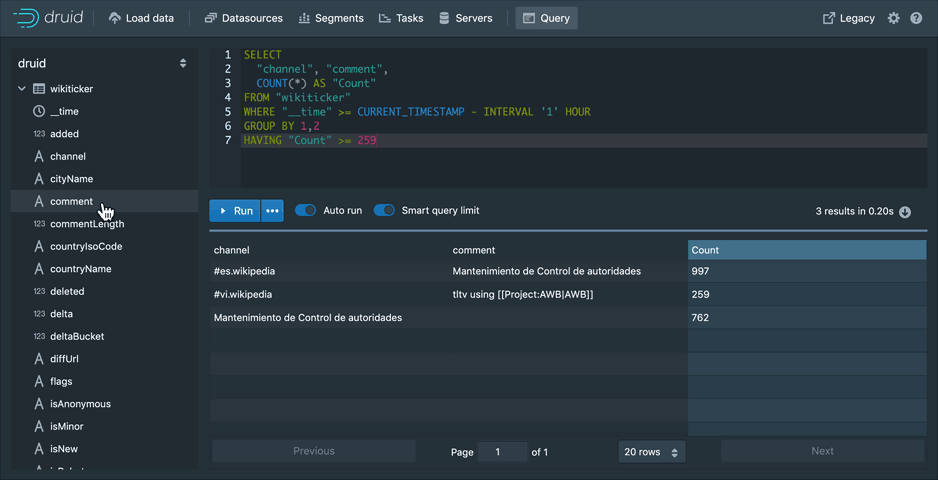Toggle the Auto run switch
The height and width of the screenshot is (480, 938).
305,211
